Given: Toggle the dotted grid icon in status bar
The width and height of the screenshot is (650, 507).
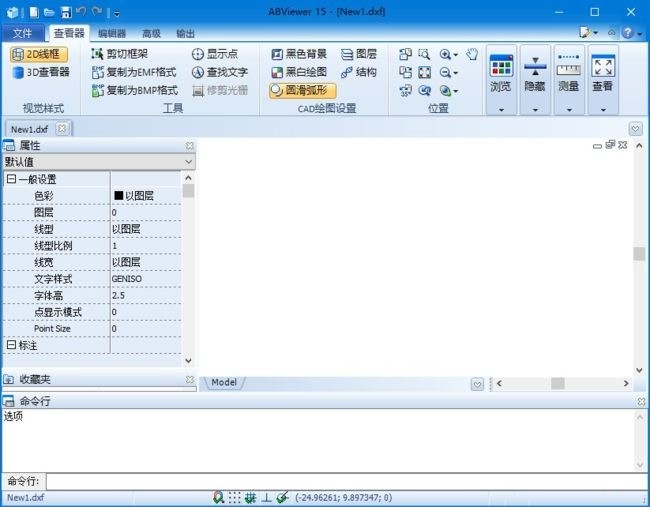Looking at the screenshot, I should 235,497.
